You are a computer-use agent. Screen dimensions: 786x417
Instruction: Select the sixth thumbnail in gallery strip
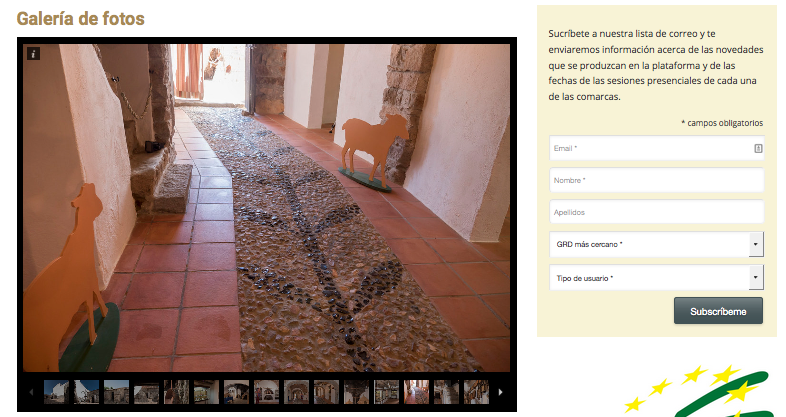pos(207,392)
